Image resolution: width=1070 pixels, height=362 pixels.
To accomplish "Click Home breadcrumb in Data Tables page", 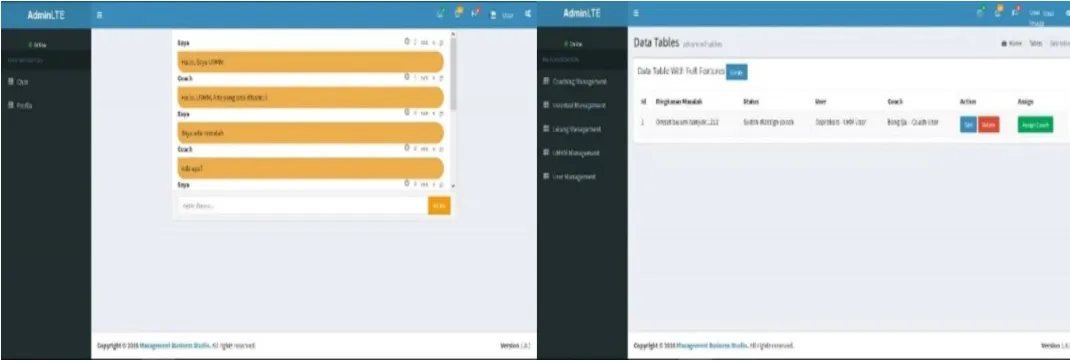I will (1012, 43).
